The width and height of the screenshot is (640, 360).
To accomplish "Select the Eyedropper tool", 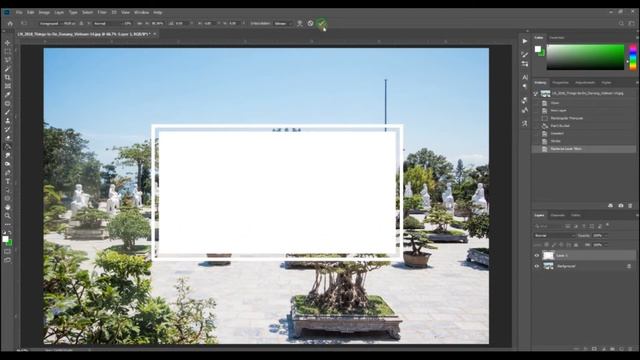I will click(7, 95).
